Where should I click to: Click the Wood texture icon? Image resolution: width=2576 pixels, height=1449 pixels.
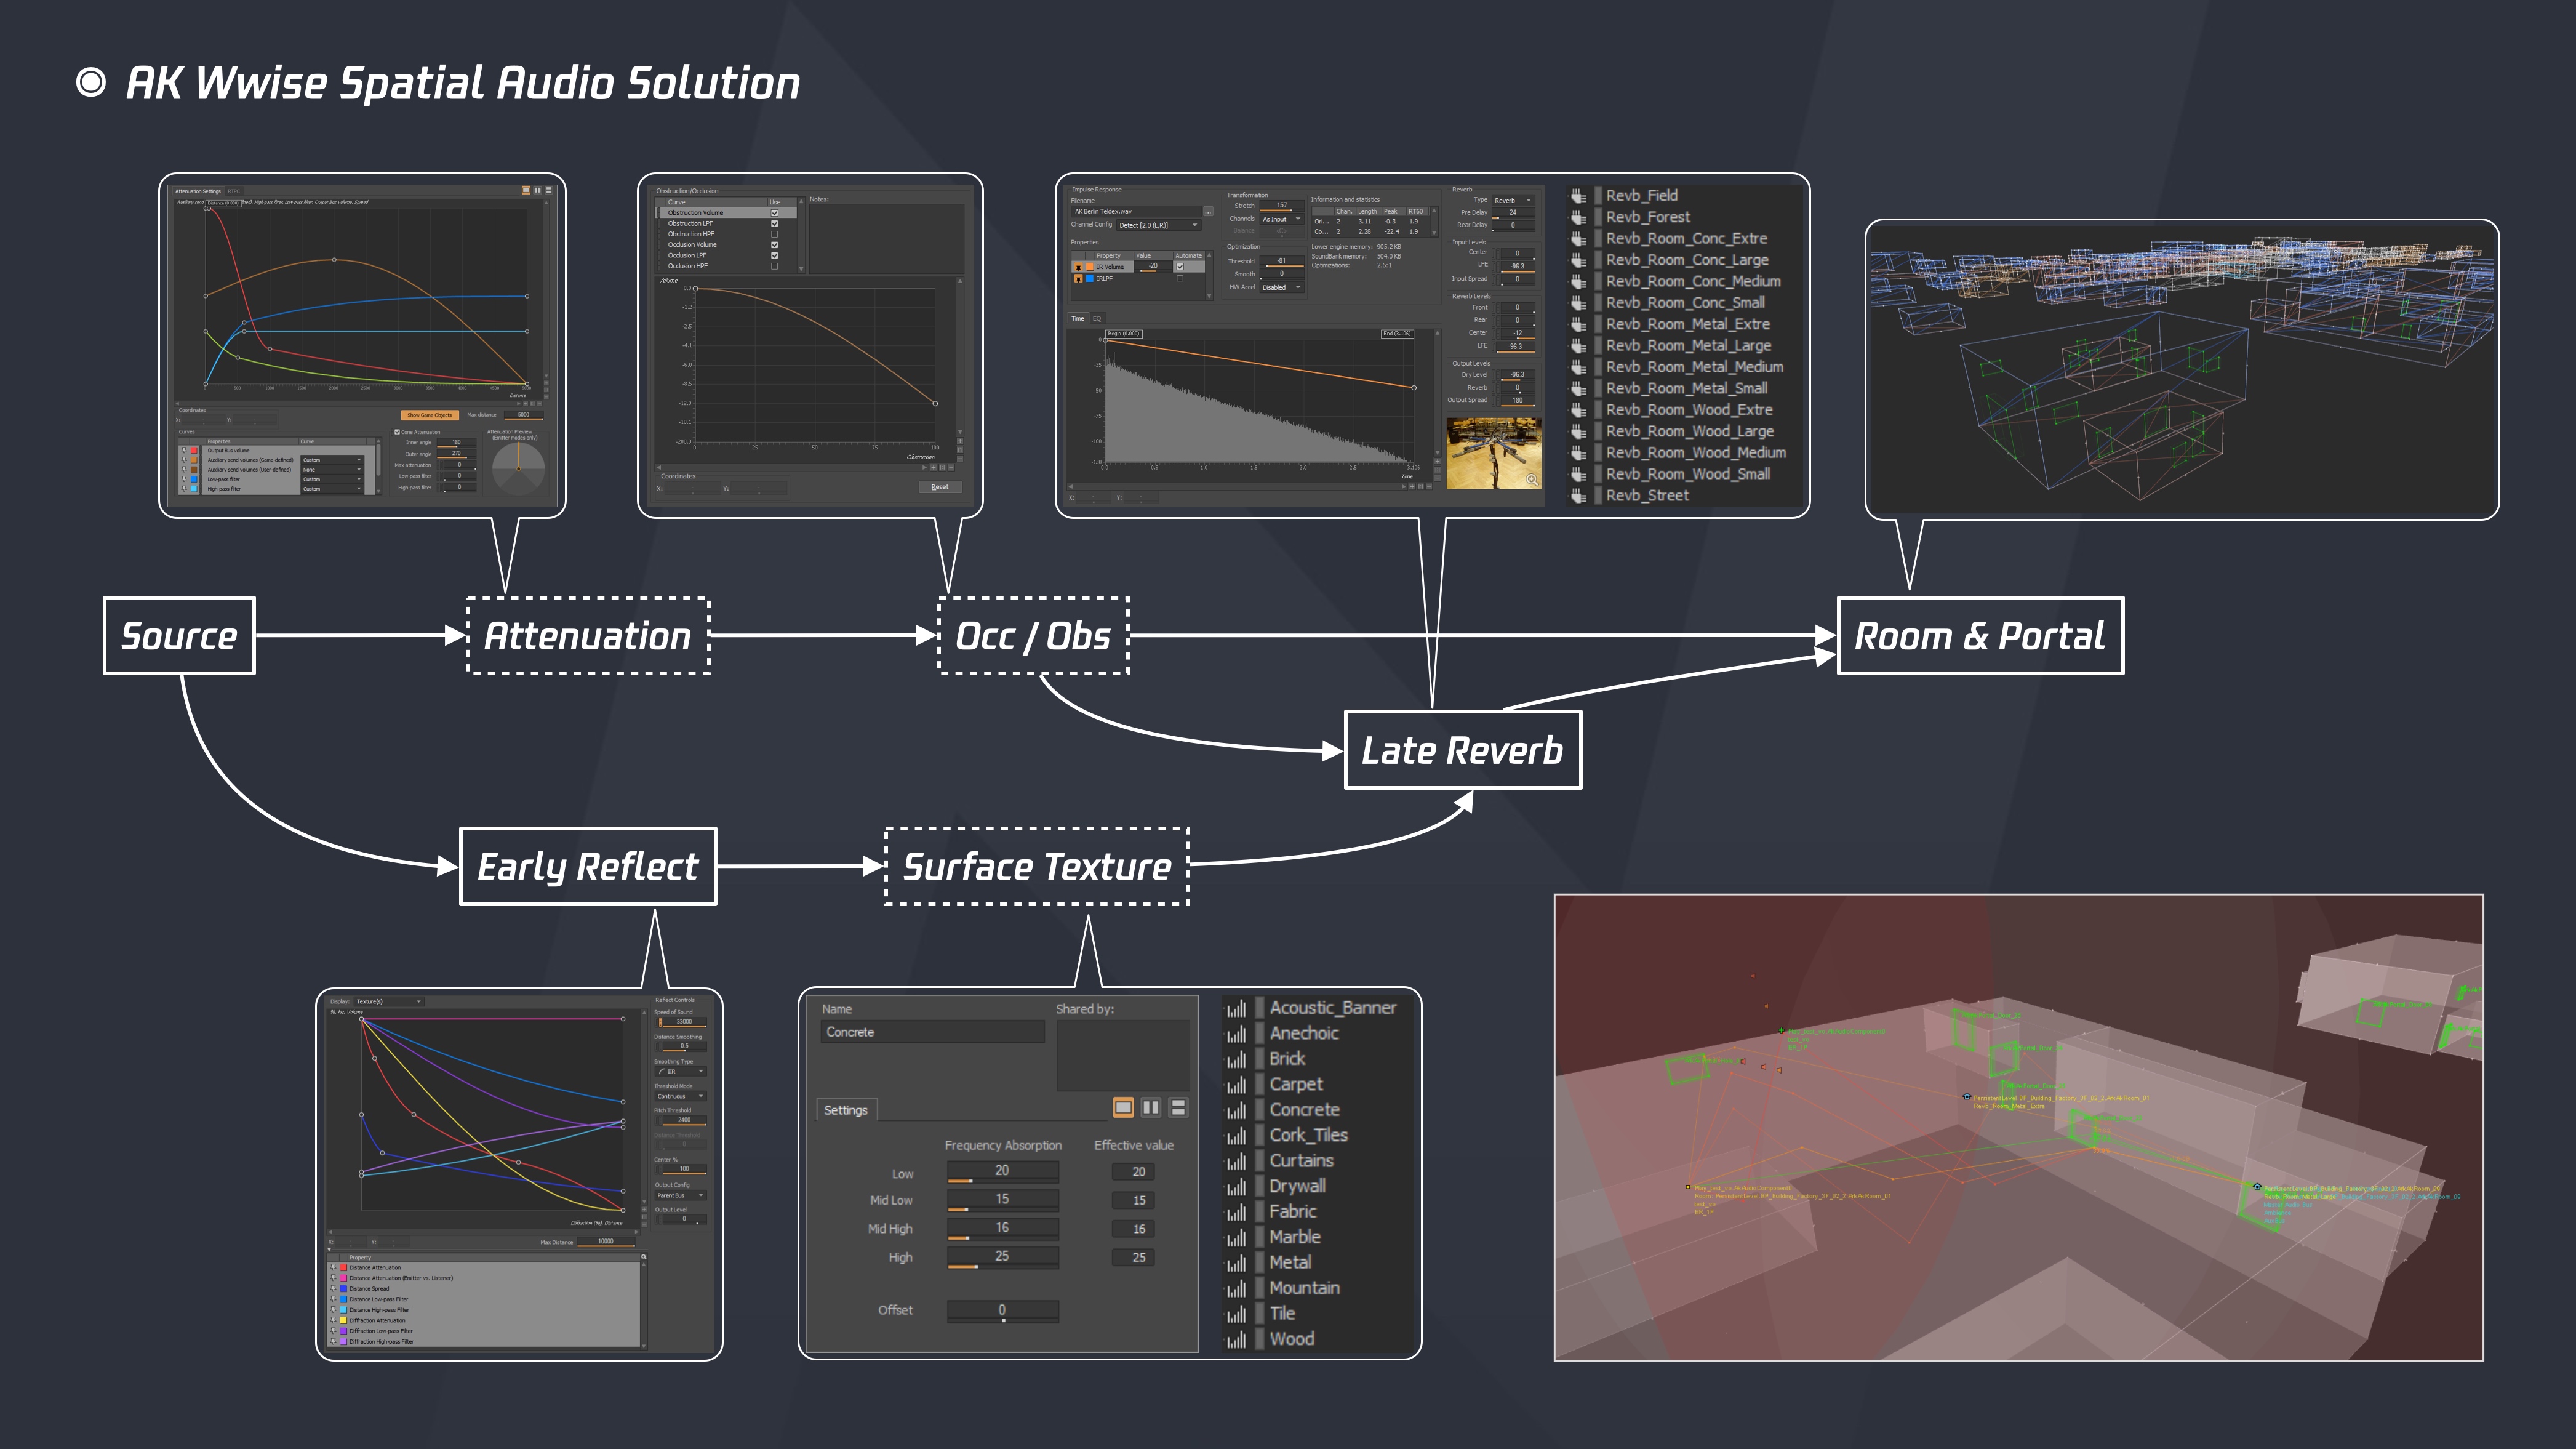pos(1237,1339)
